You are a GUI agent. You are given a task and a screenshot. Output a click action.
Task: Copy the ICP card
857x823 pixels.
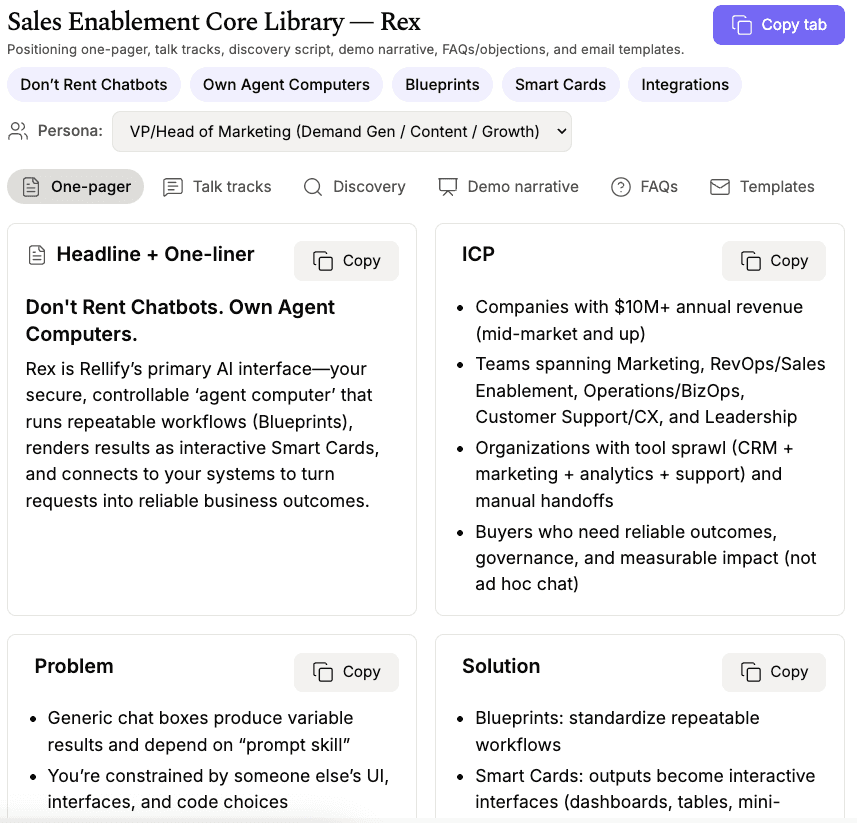pos(774,261)
